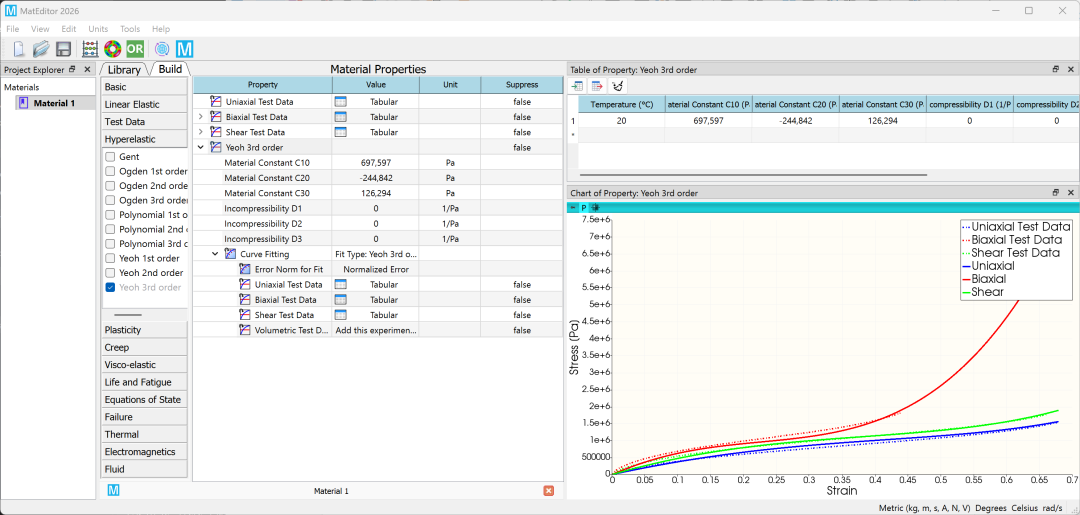Click the export table data icon
Viewport: 1080px width, 515px height.
(597, 86)
